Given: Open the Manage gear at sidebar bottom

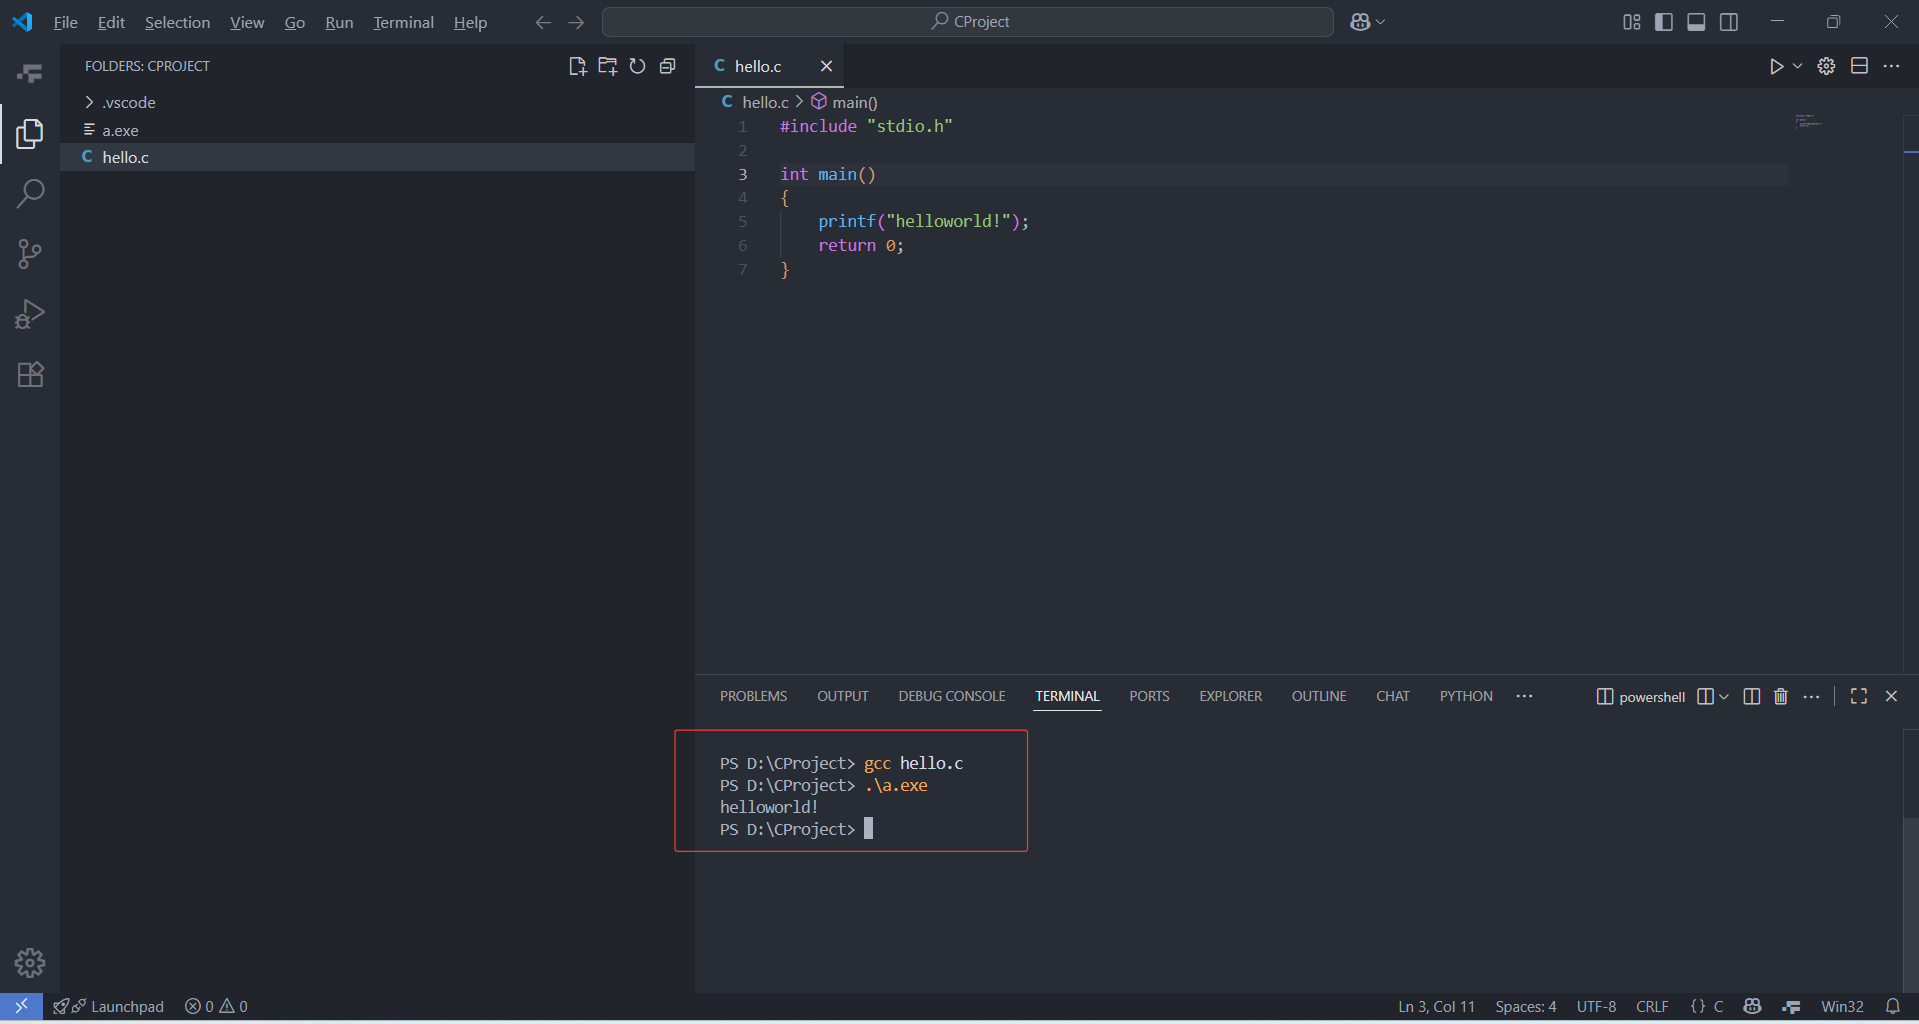Looking at the screenshot, I should [30, 962].
